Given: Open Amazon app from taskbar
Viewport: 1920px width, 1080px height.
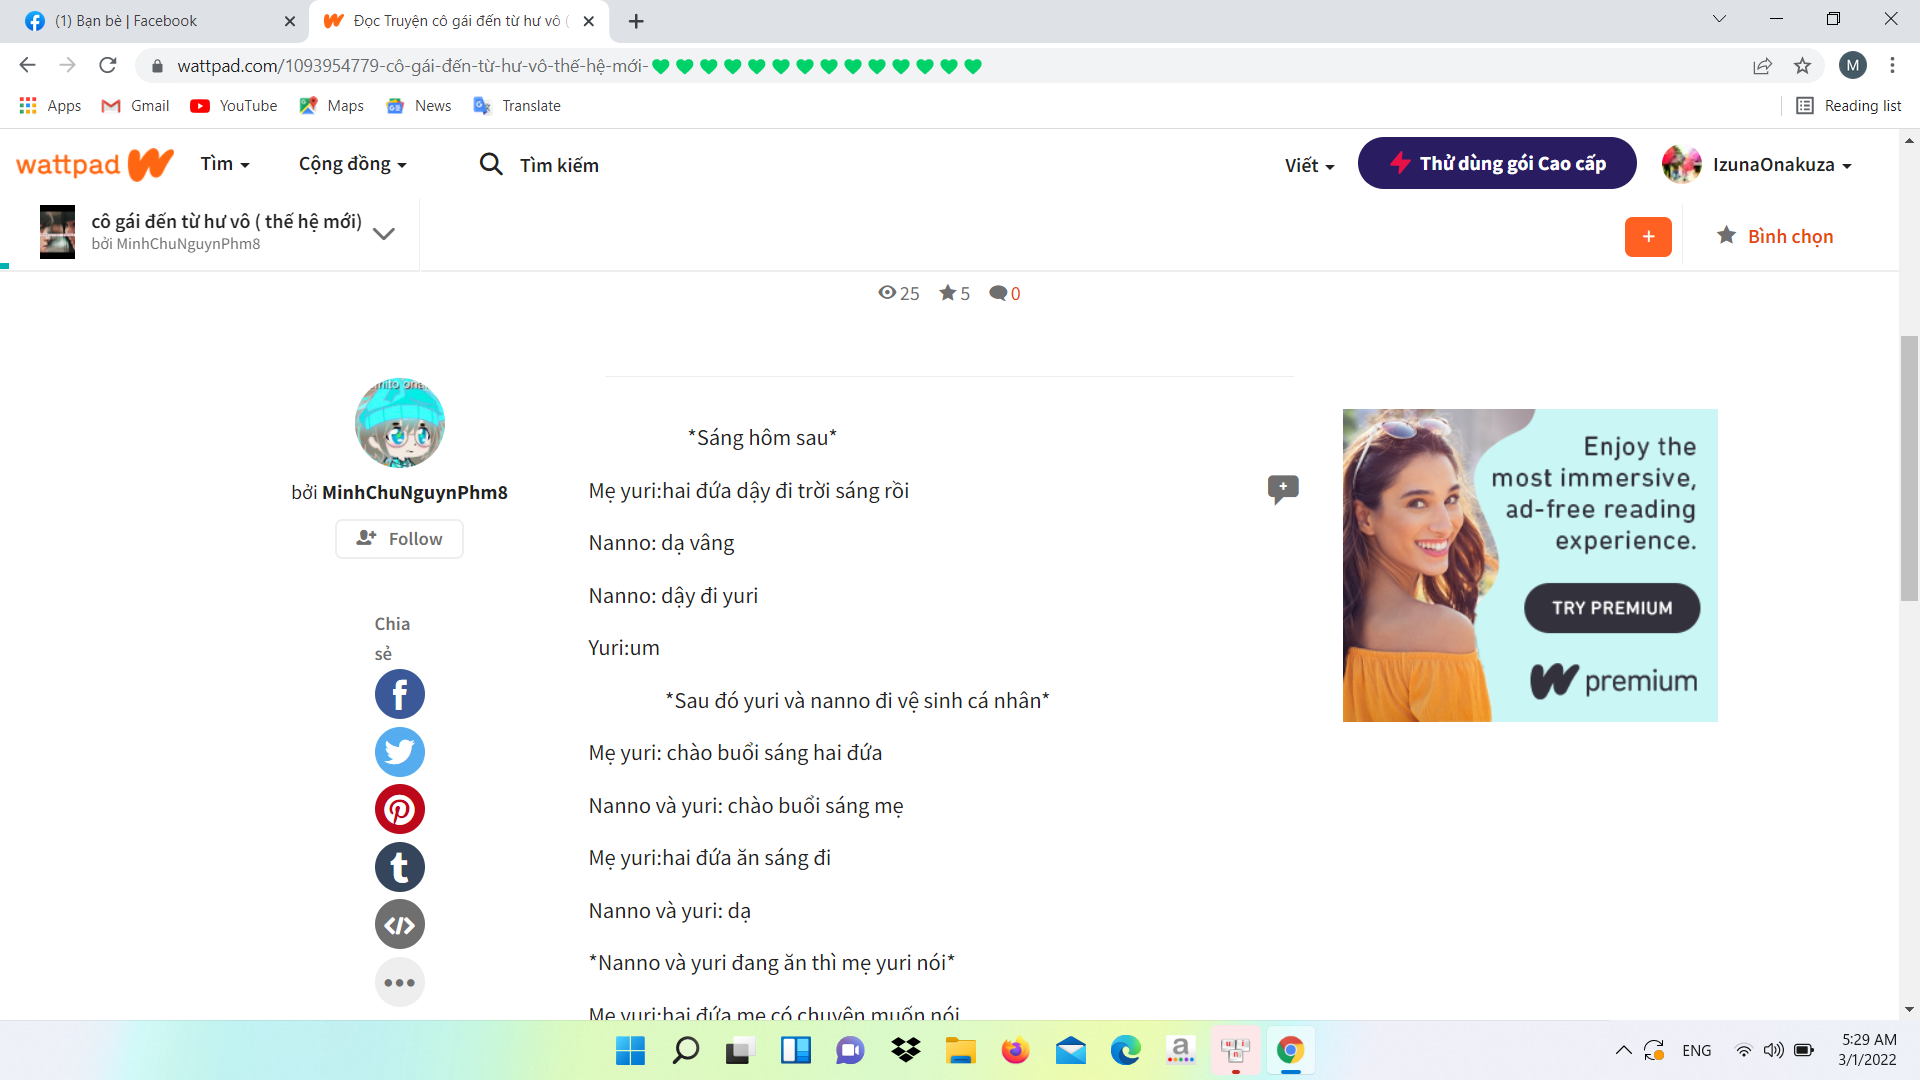Looking at the screenshot, I should (x=1180, y=1050).
